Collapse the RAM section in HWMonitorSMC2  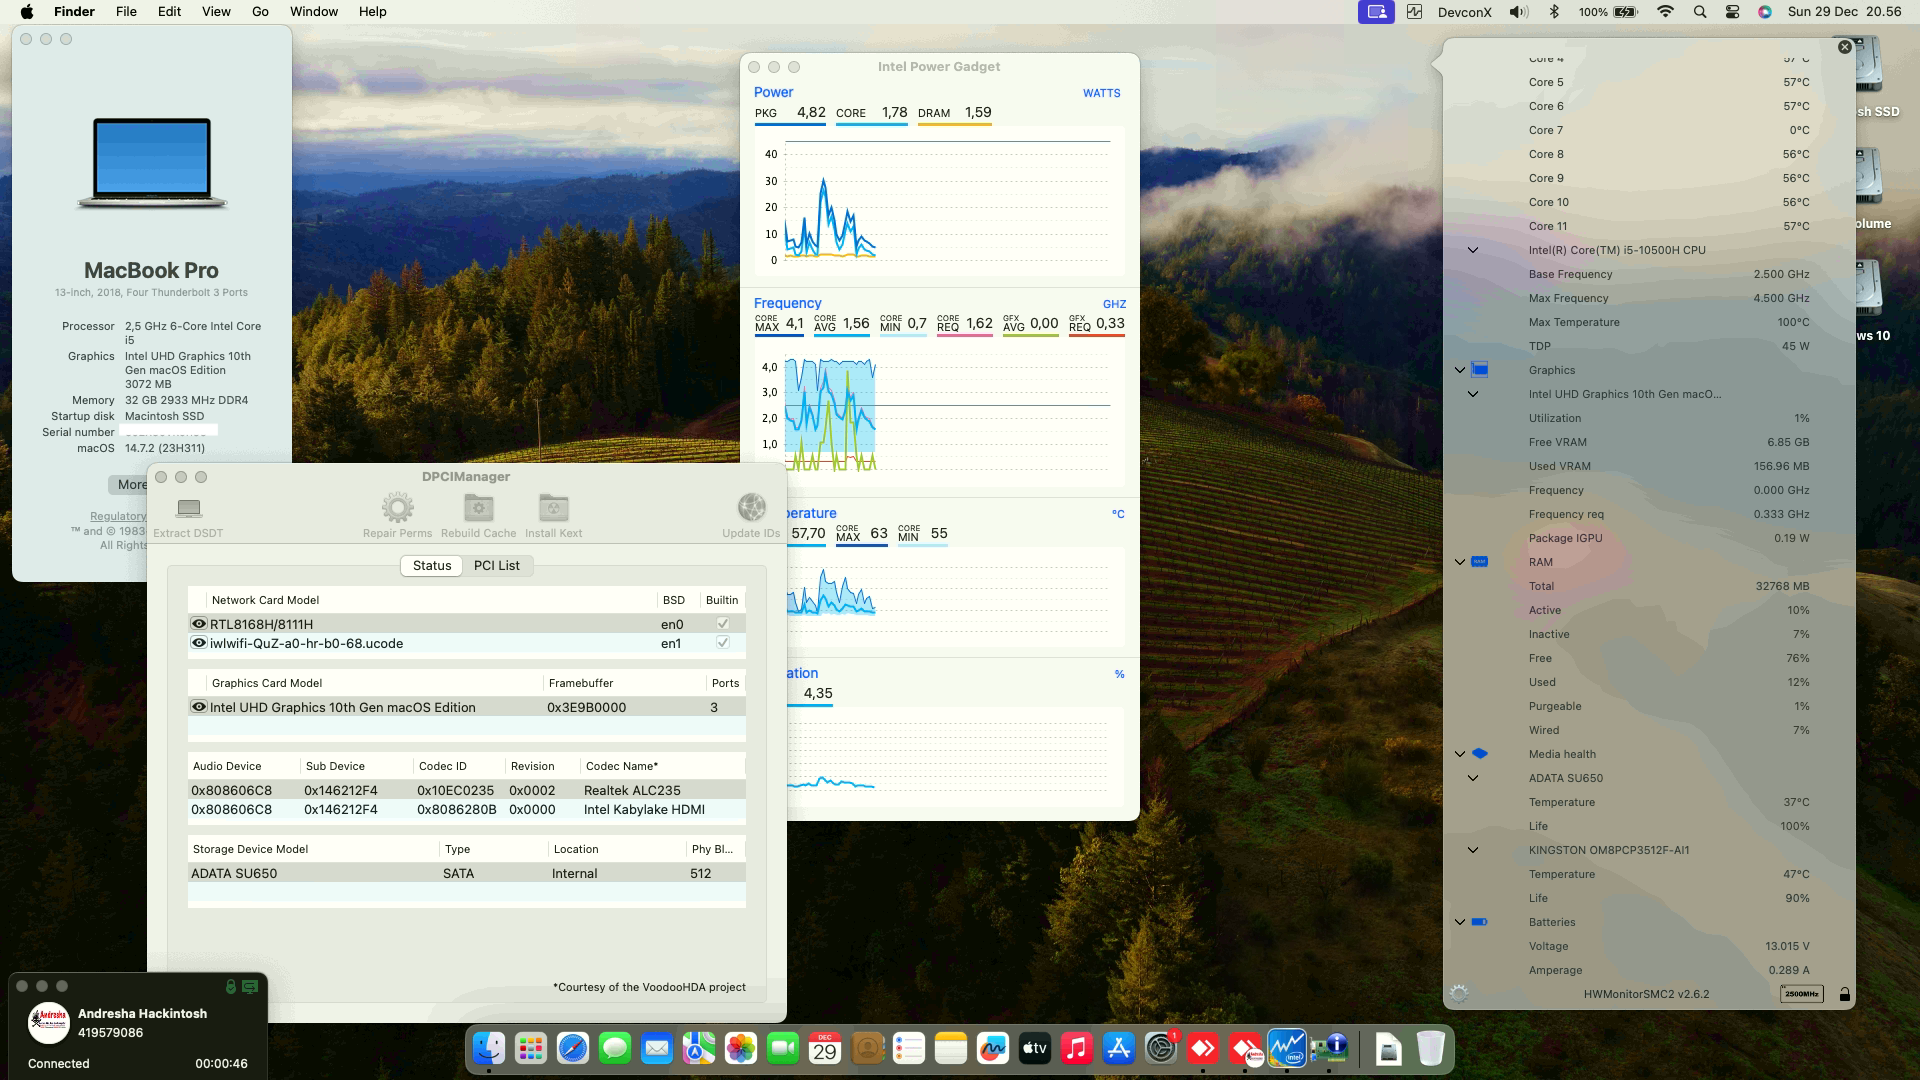[x=1460, y=562]
